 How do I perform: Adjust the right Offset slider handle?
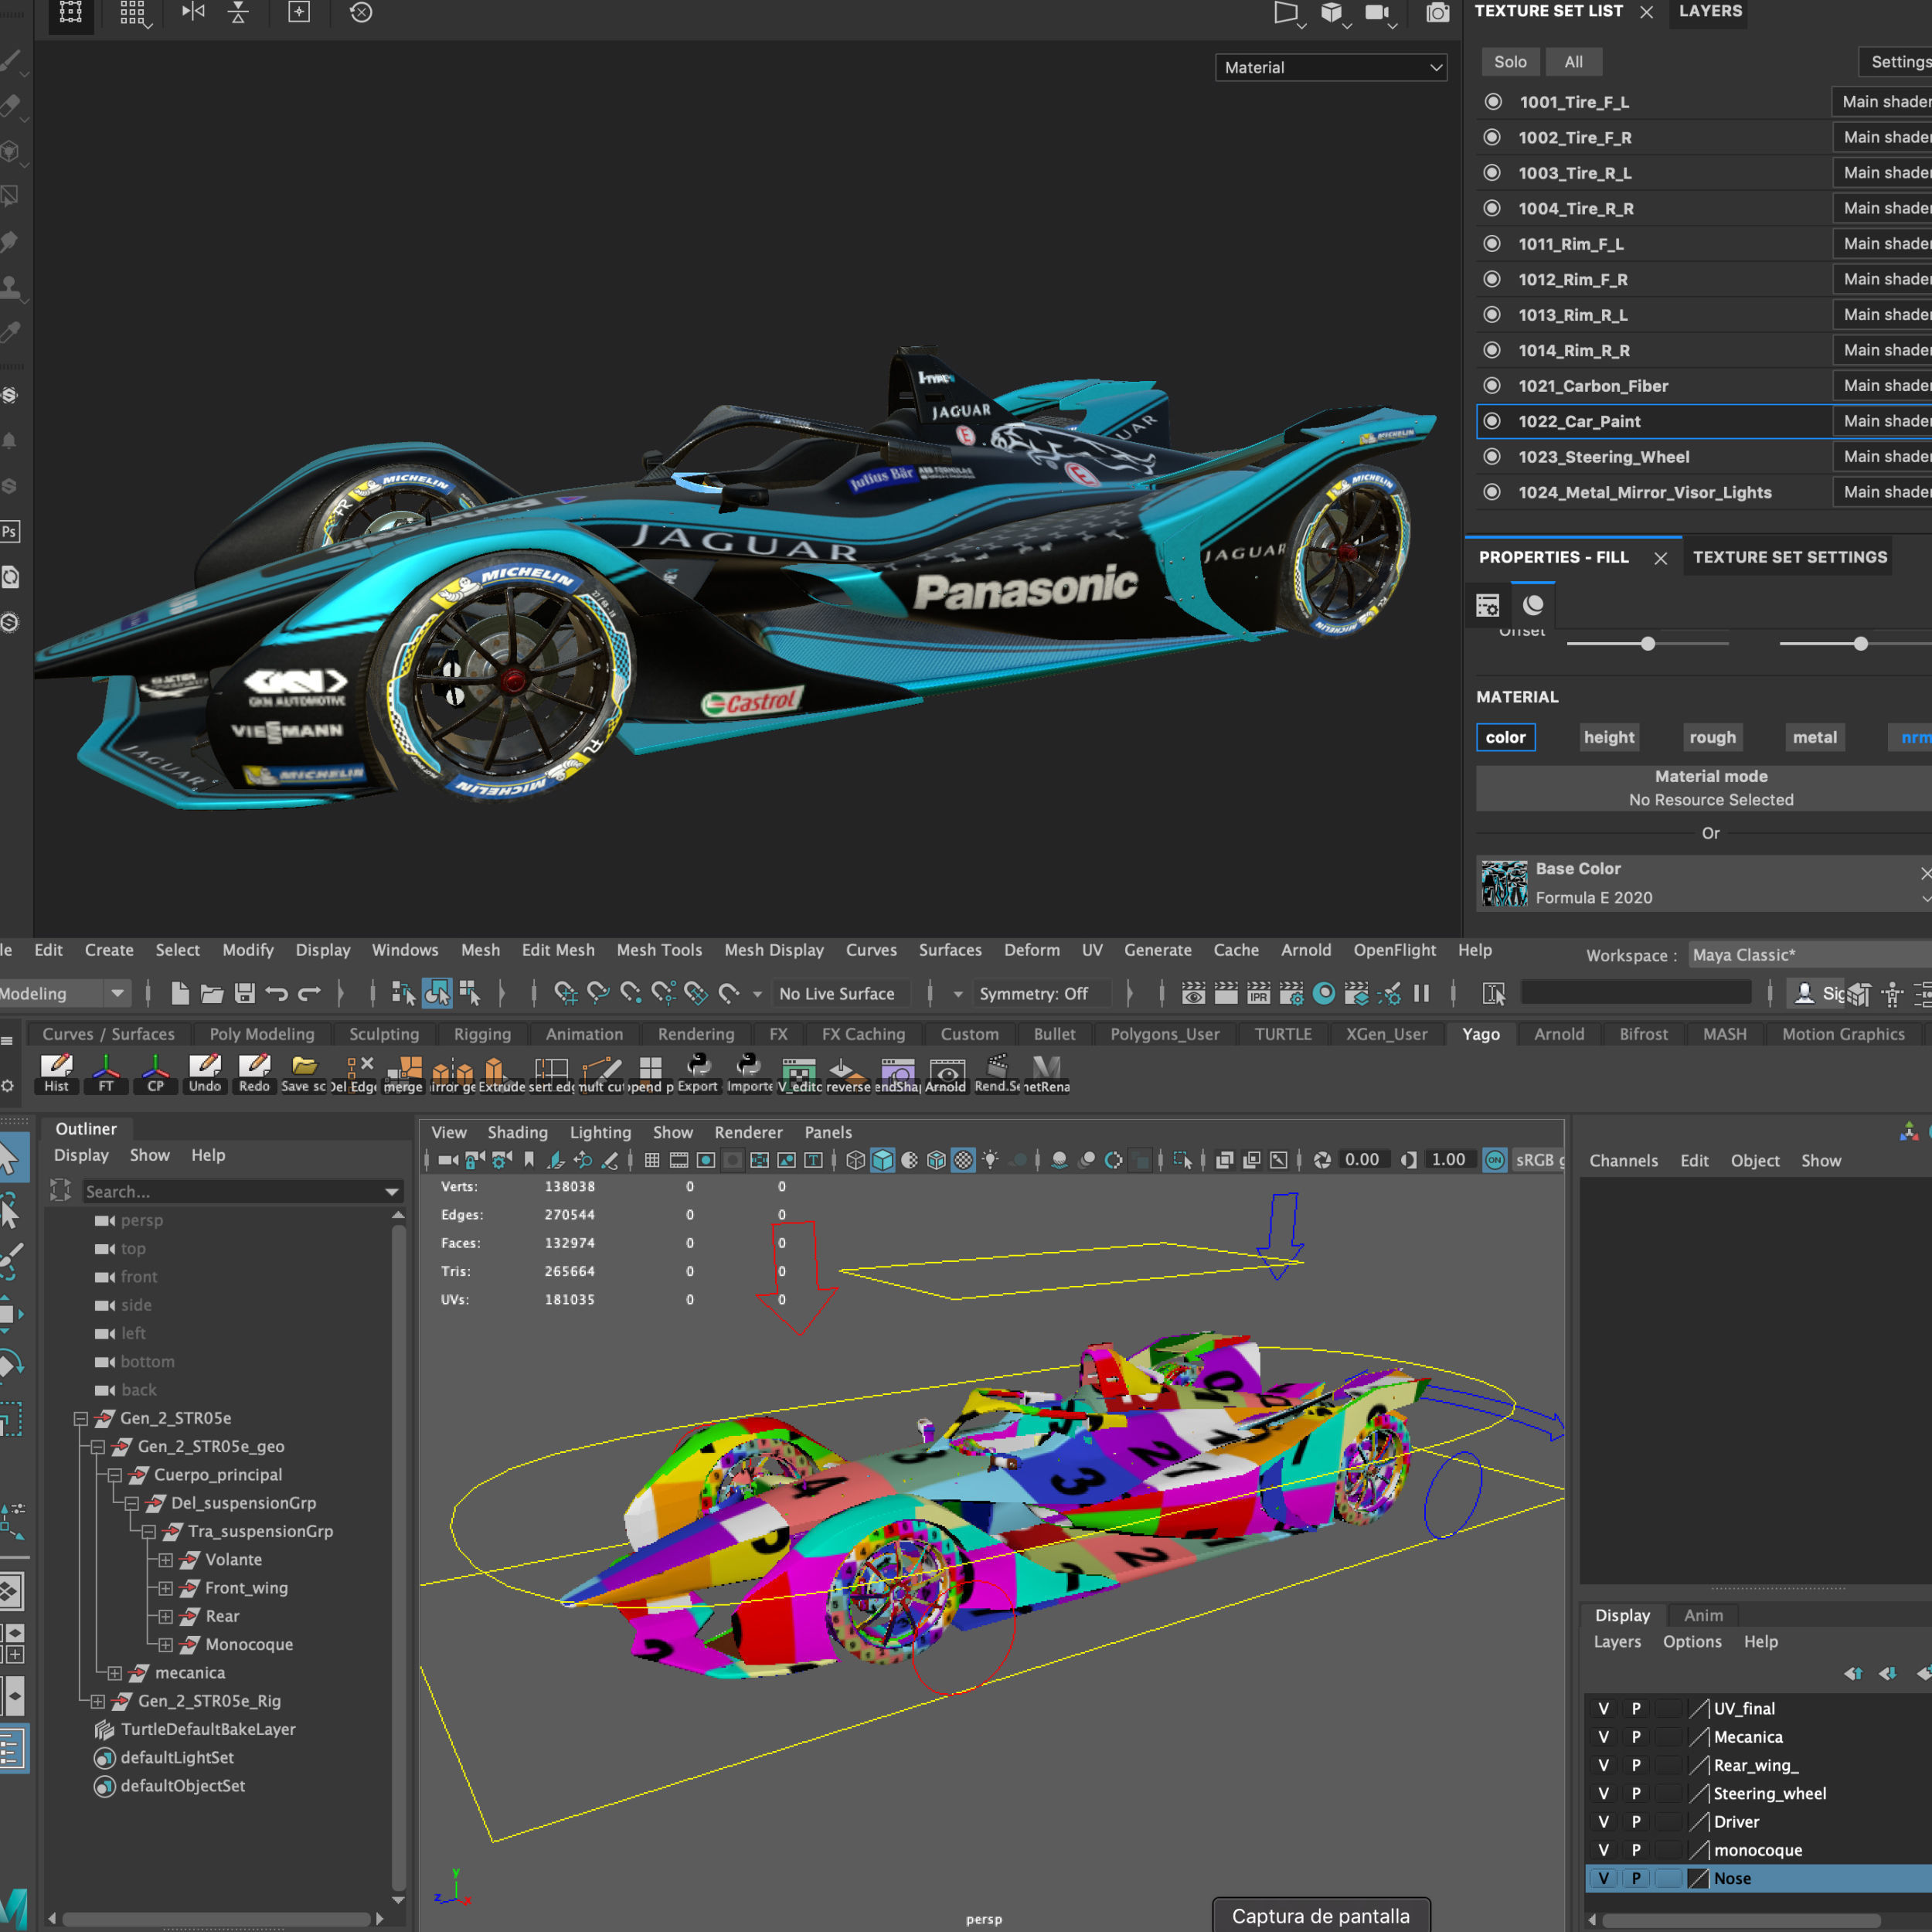click(x=1861, y=644)
